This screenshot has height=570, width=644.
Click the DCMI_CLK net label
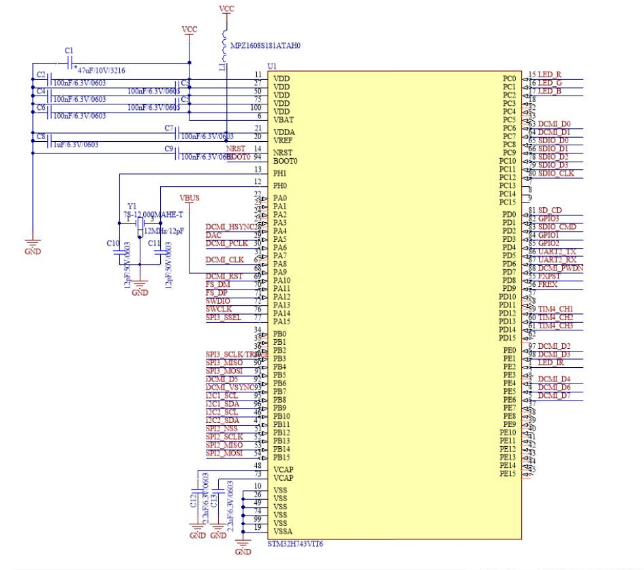(225, 260)
